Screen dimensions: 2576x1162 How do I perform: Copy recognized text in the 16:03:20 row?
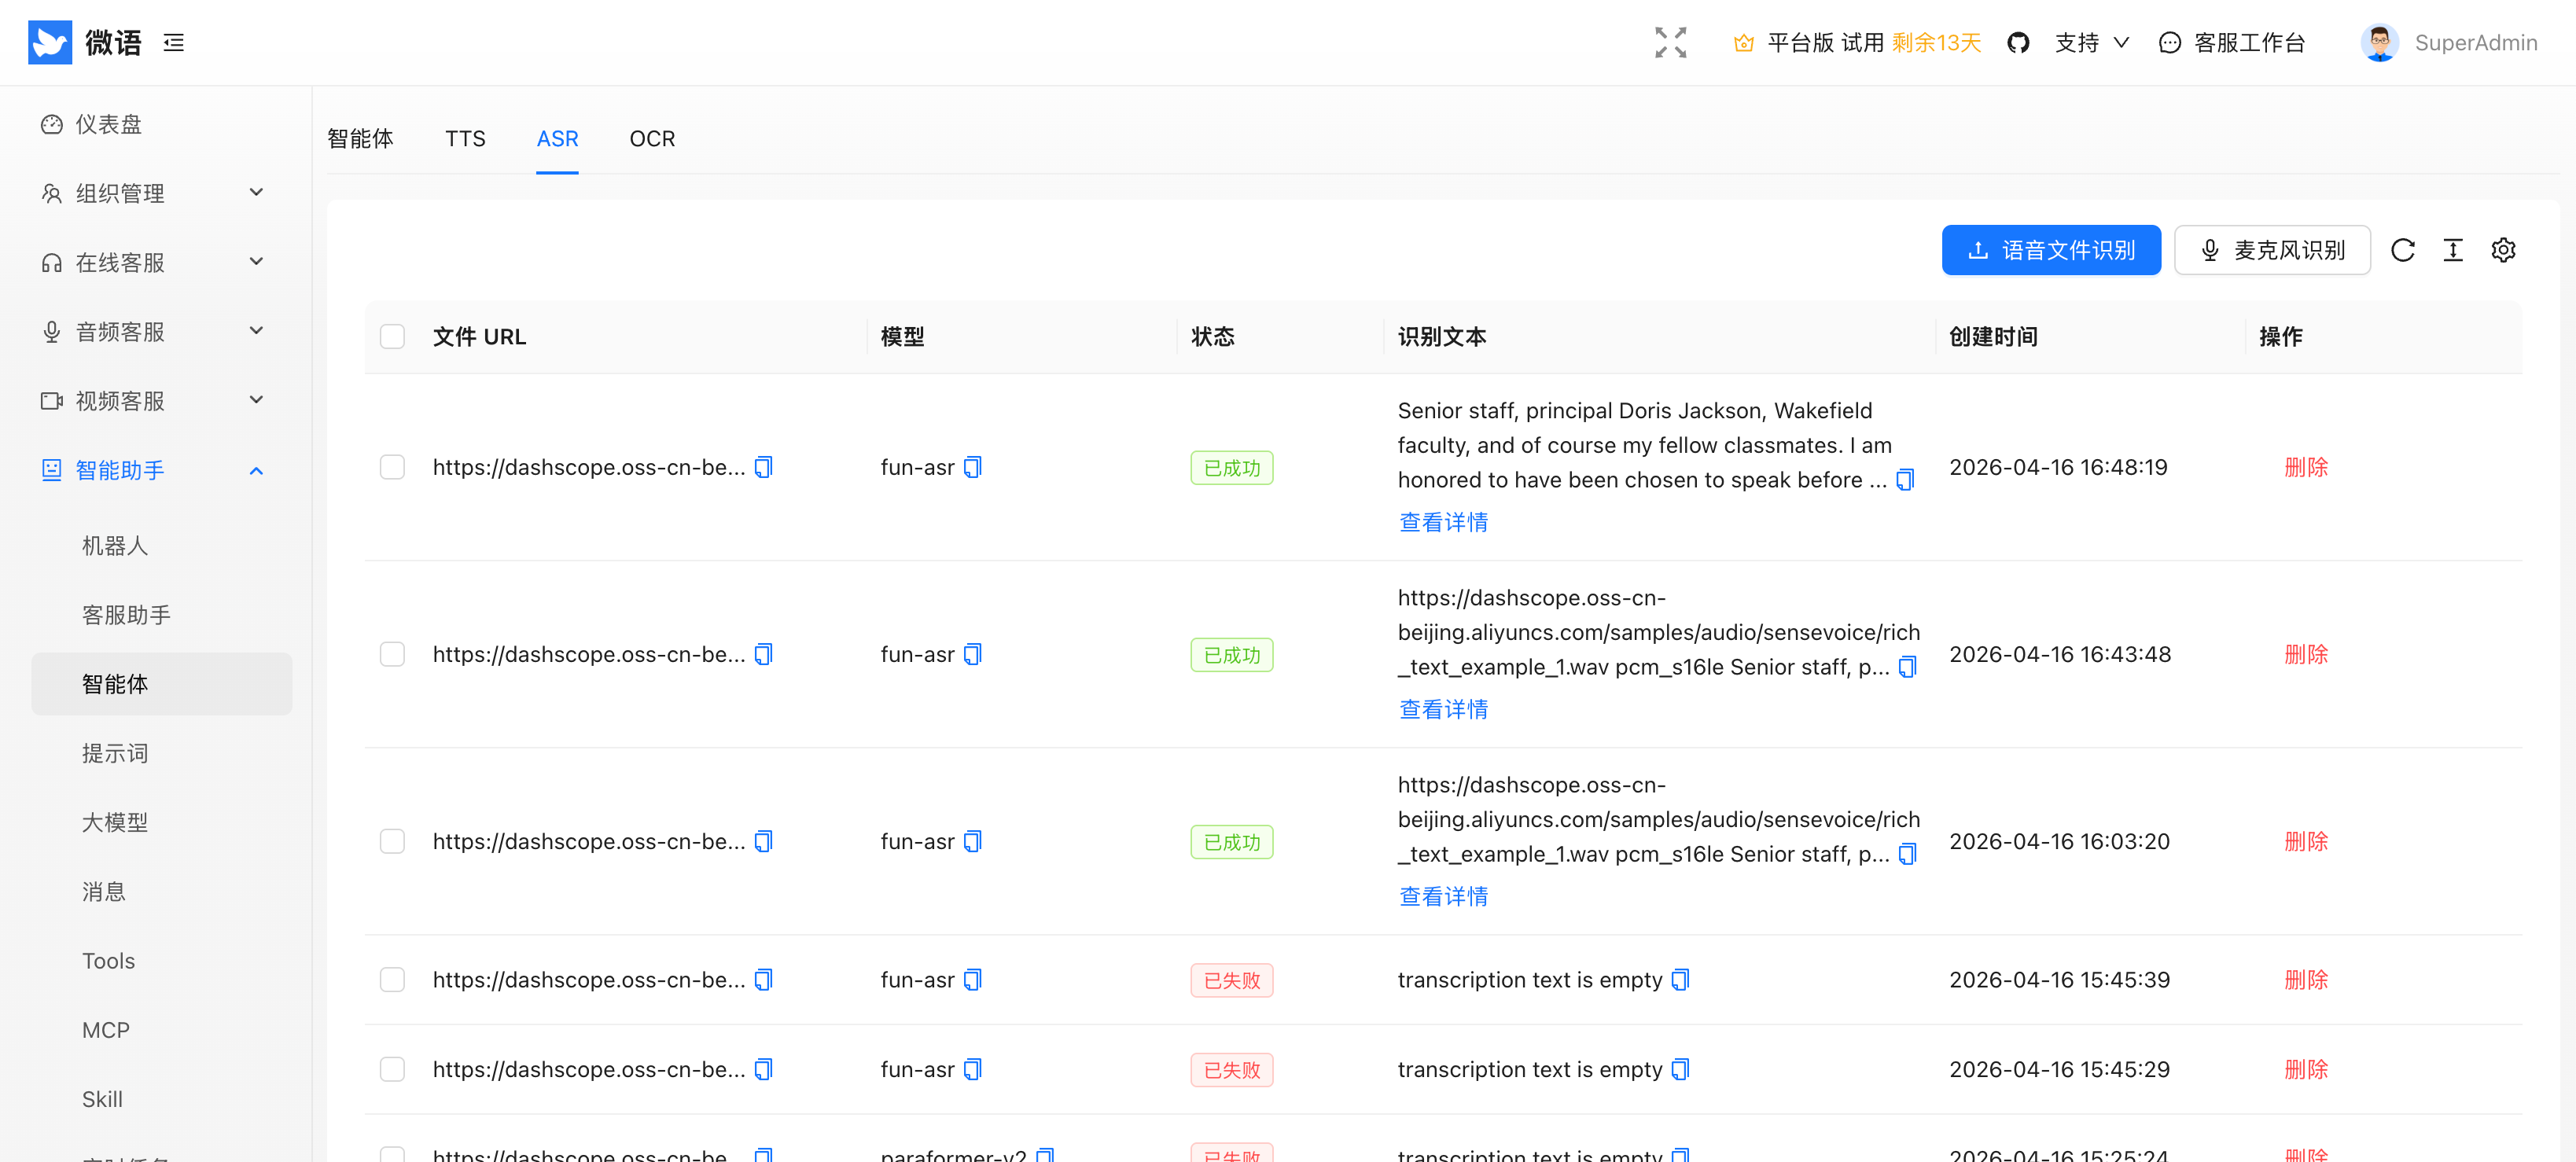coord(1907,854)
